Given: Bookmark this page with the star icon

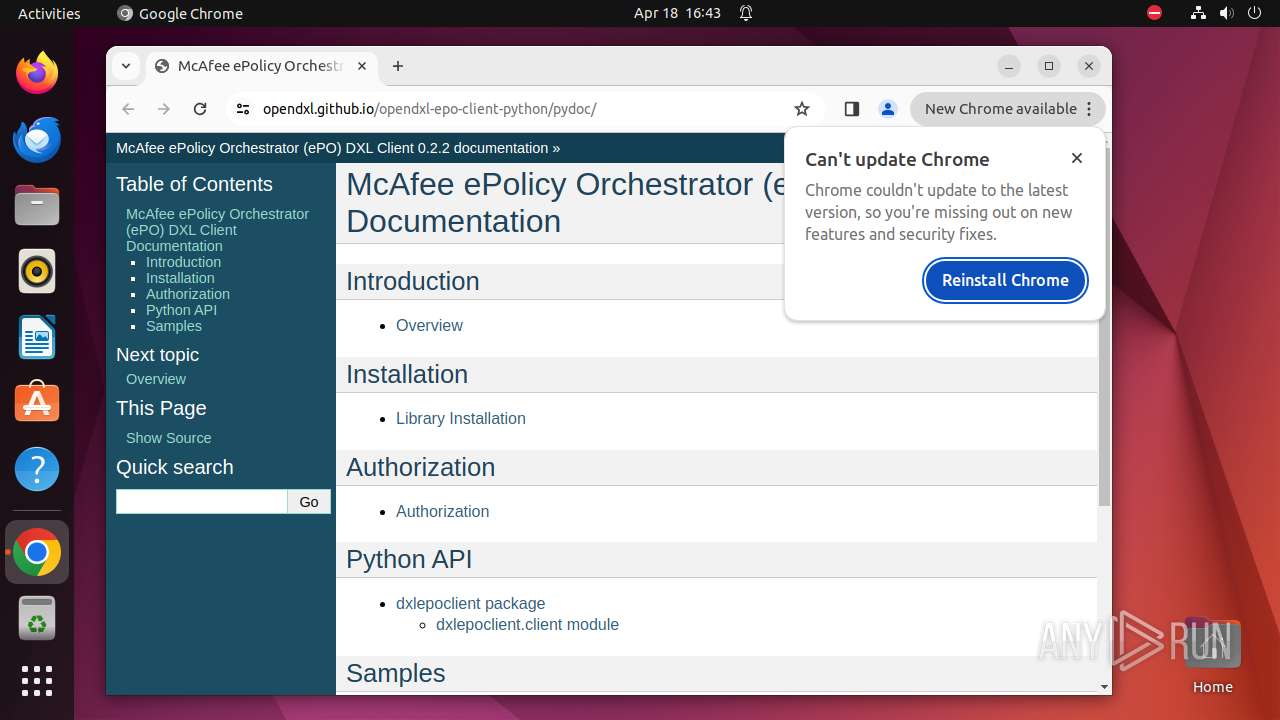Looking at the screenshot, I should 801,109.
